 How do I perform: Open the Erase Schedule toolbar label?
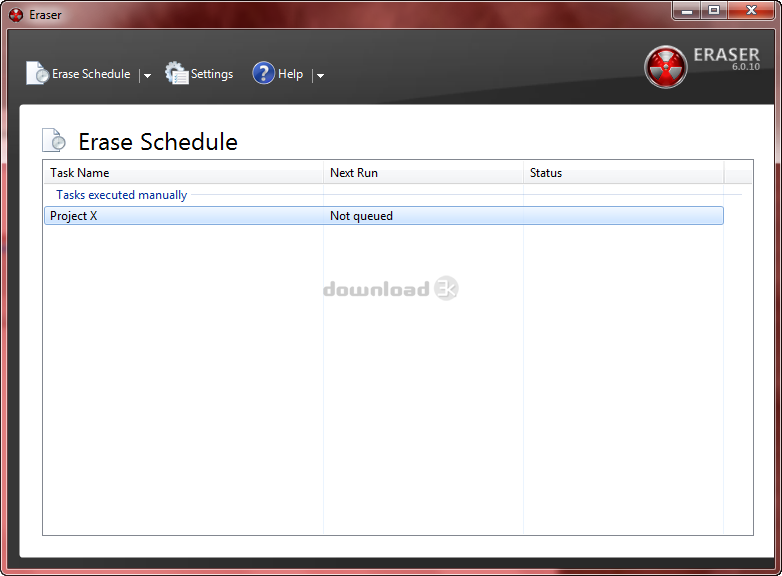tap(91, 74)
